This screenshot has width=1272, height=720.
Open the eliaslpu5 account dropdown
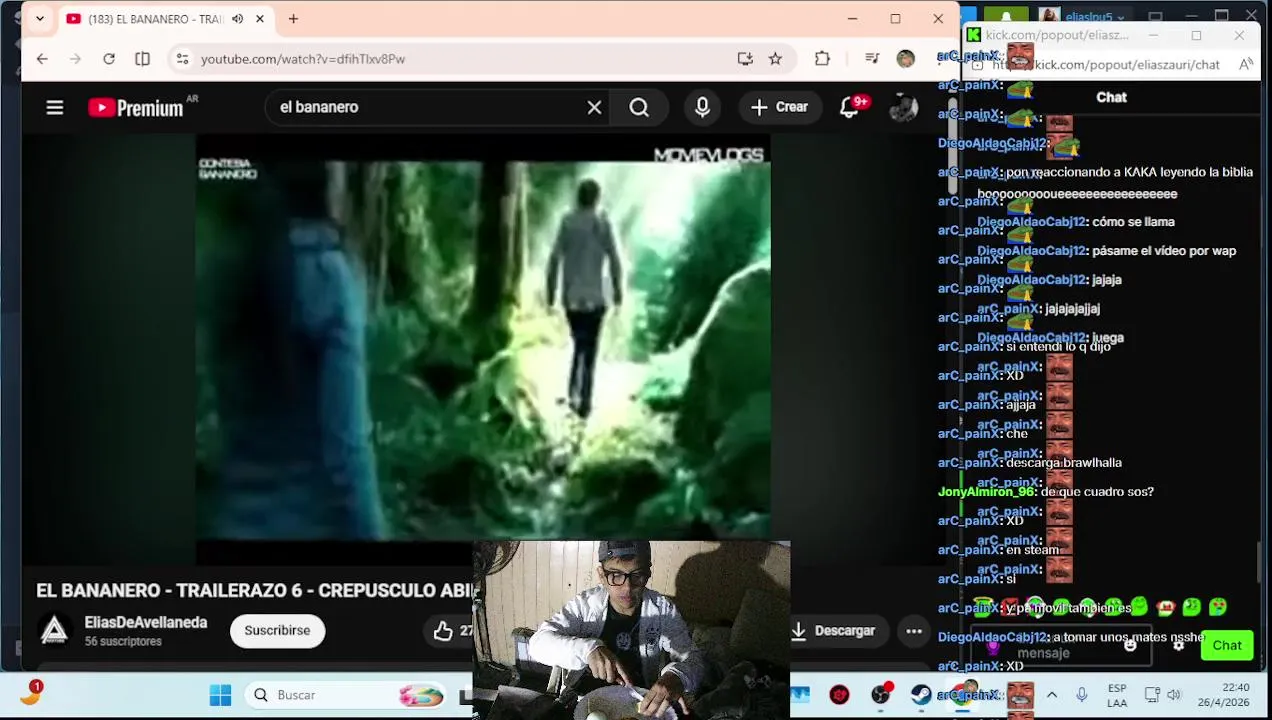click(1093, 16)
